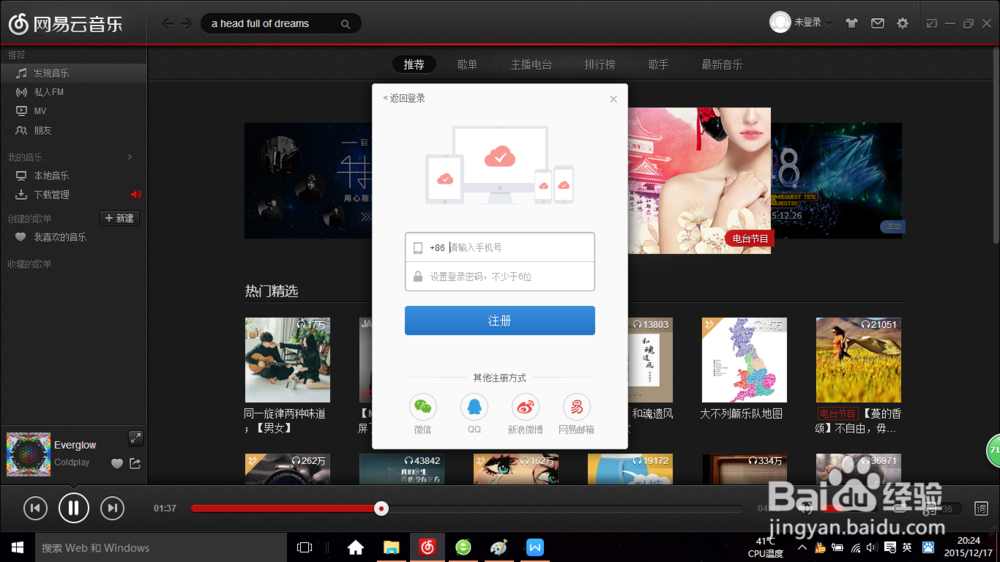Select the 排行榜 tab
The width and height of the screenshot is (1000, 562).
click(599, 64)
